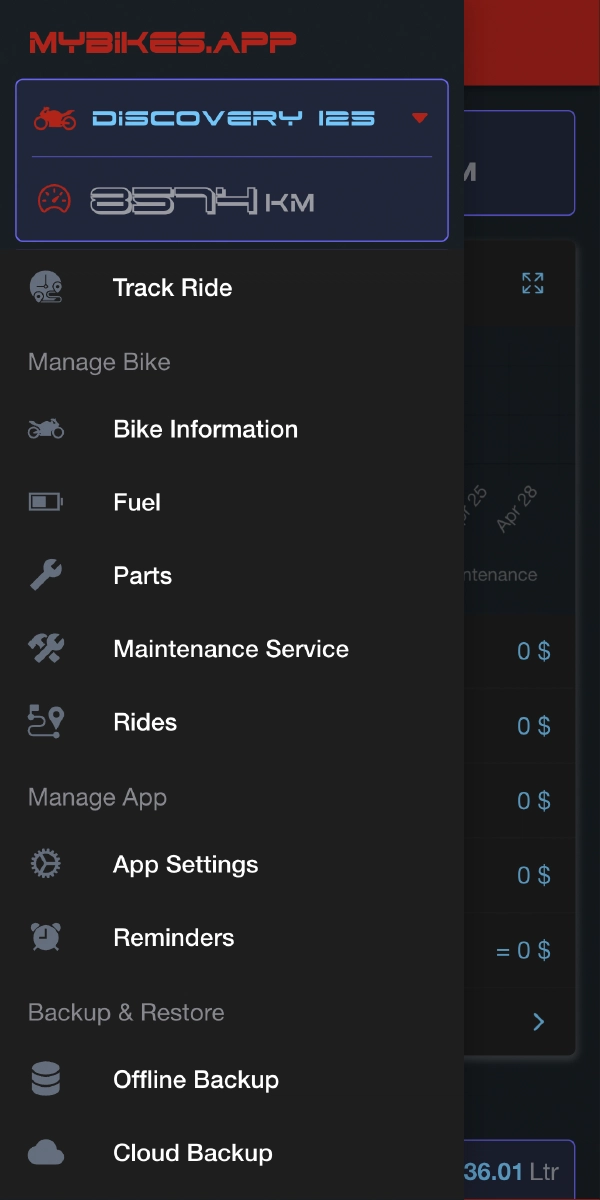
Task: Click the Maintenance Service tools icon
Action: tap(46, 649)
